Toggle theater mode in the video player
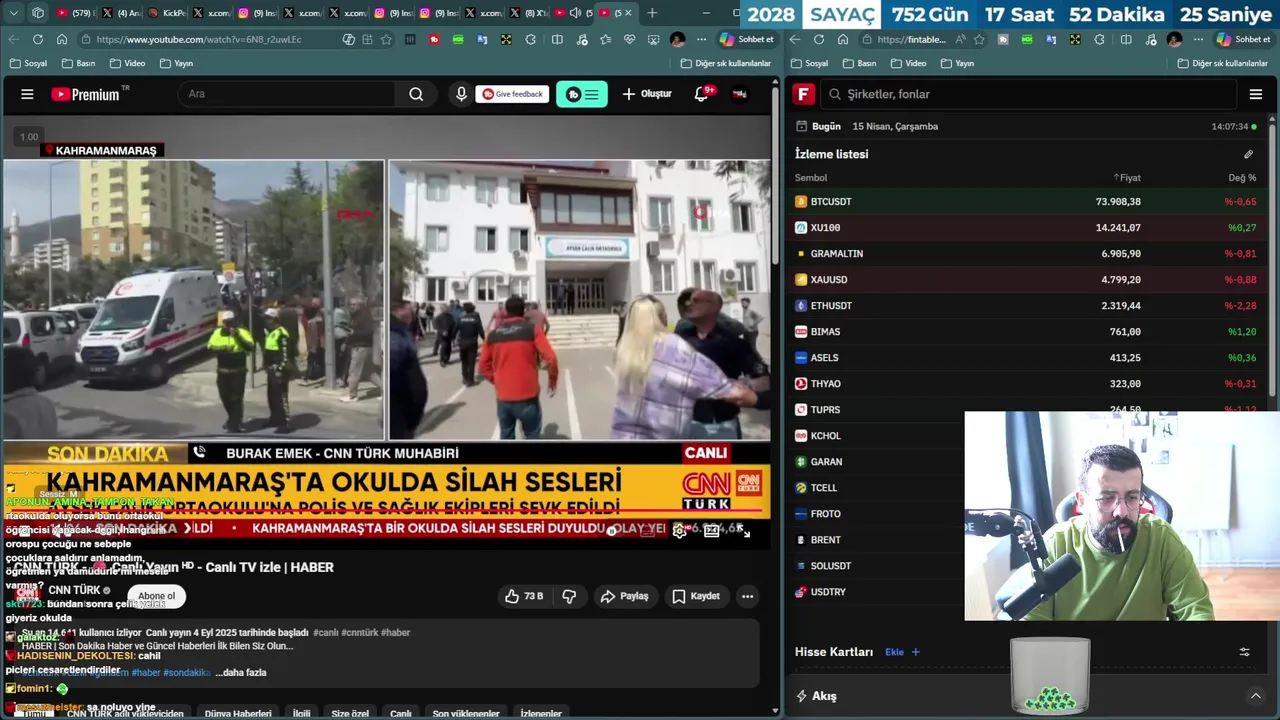1280x720 pixels. [x=712, y=531]
